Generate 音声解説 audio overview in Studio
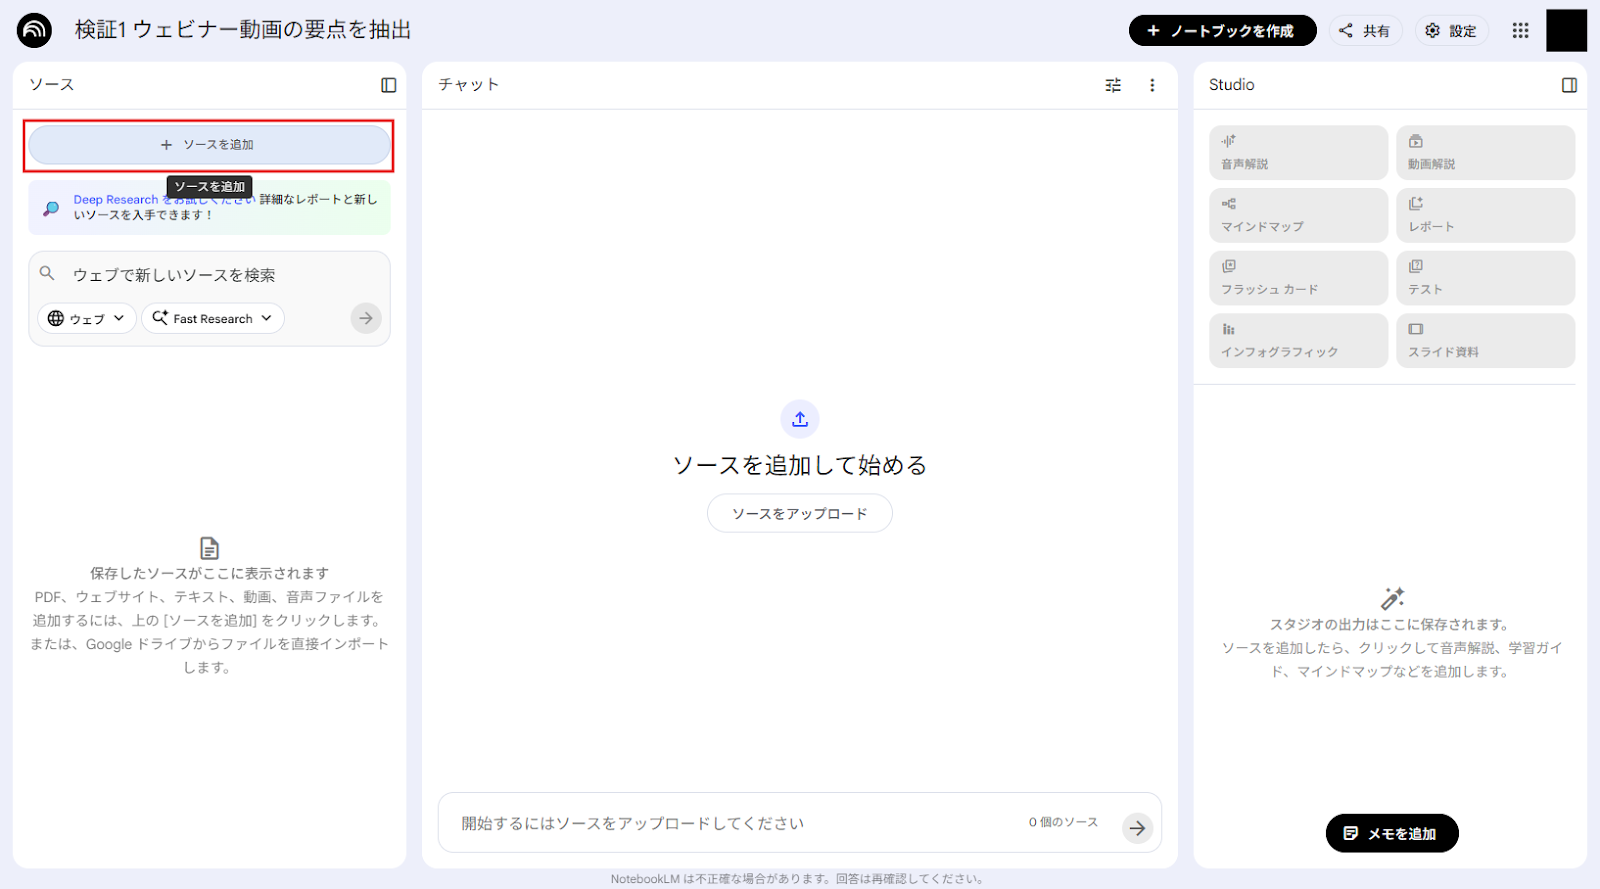This screenshot has height=889, width=1600. point(1298,152)
